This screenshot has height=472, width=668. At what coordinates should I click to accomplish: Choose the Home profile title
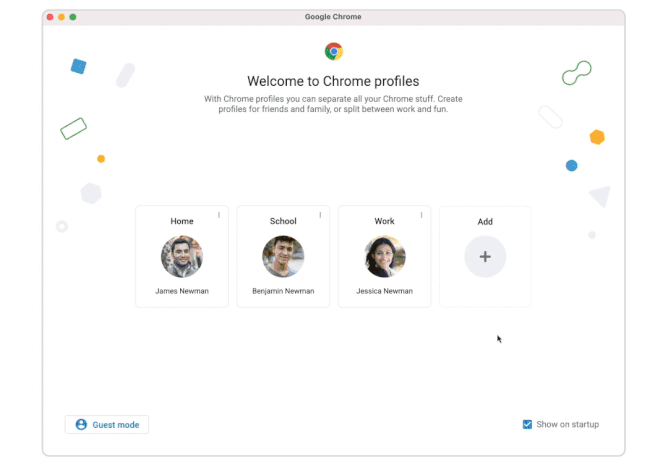[182, 222]
